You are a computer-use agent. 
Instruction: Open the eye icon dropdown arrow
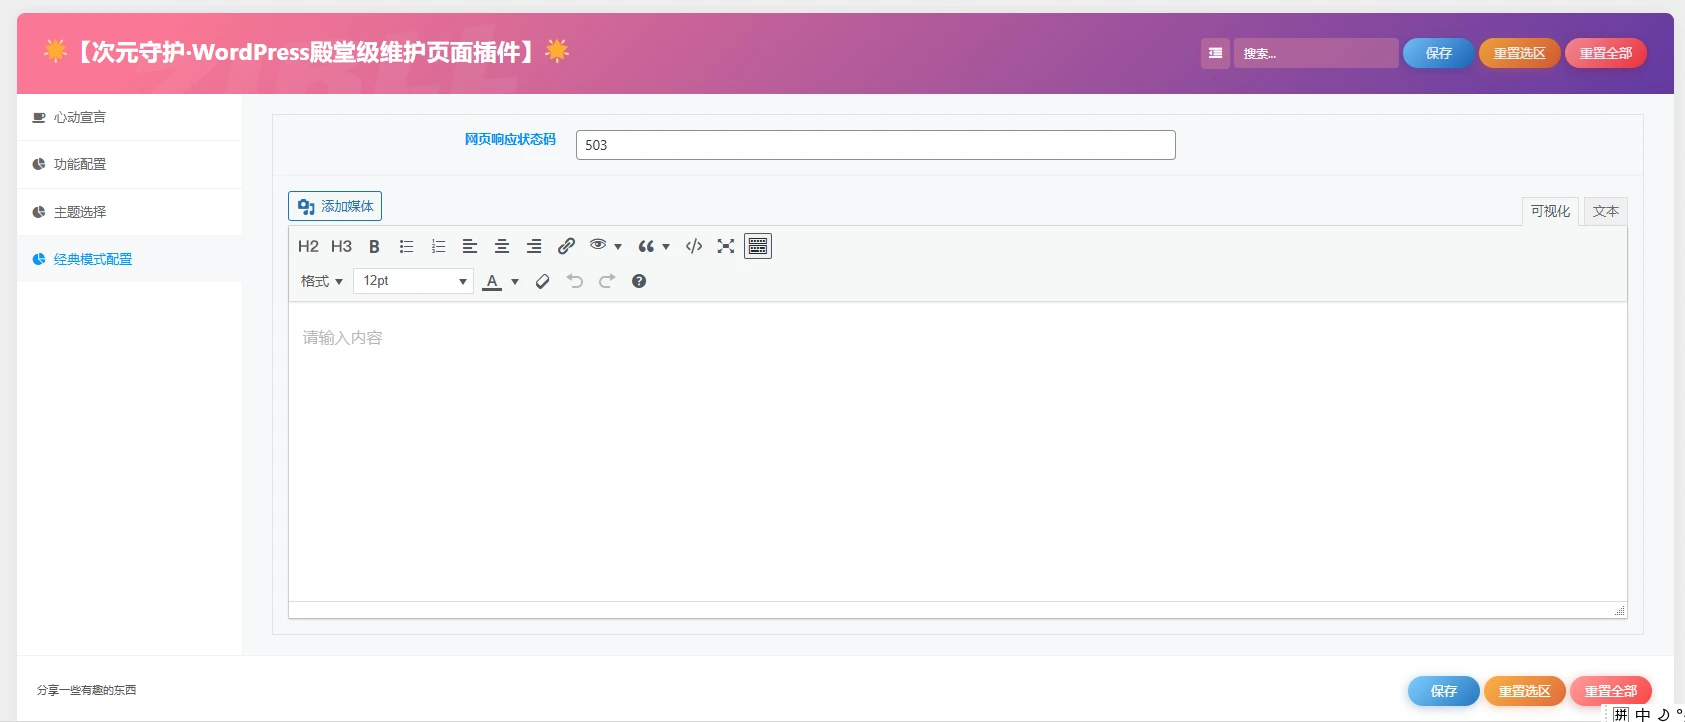coord(618,246)
